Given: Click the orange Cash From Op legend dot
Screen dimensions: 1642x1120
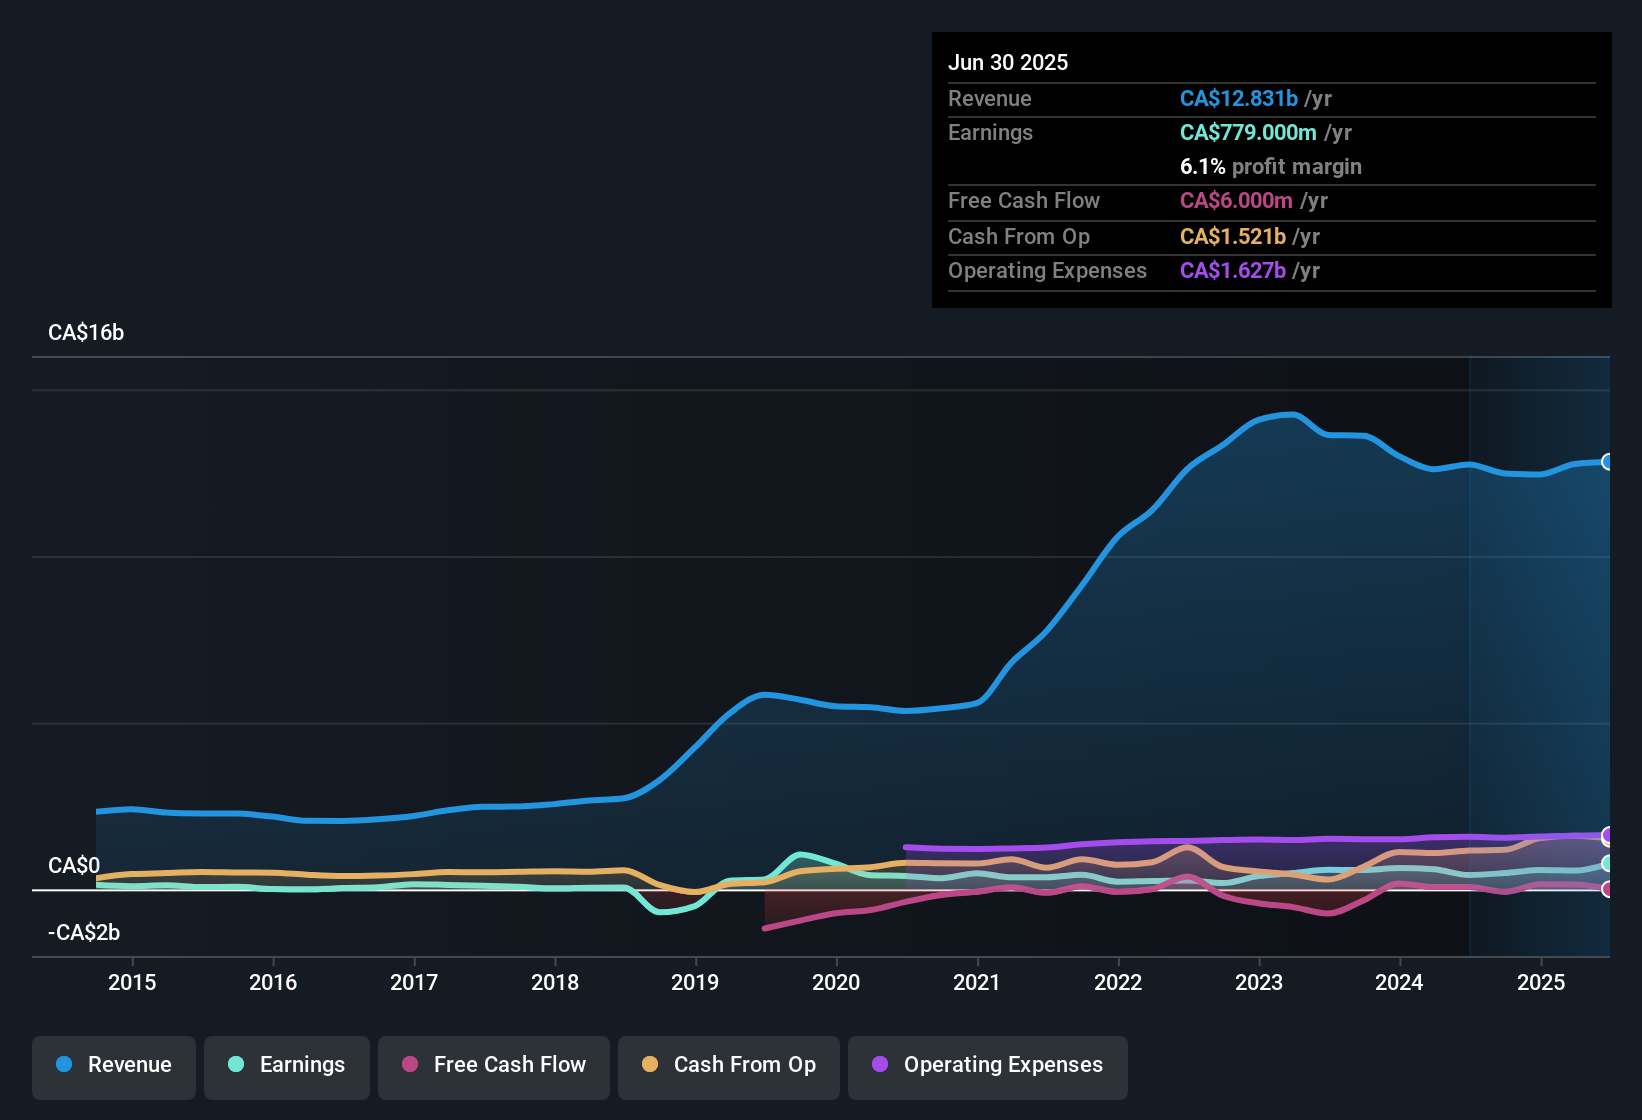Looking at the screenshot, I should [x=650, y=1065].
